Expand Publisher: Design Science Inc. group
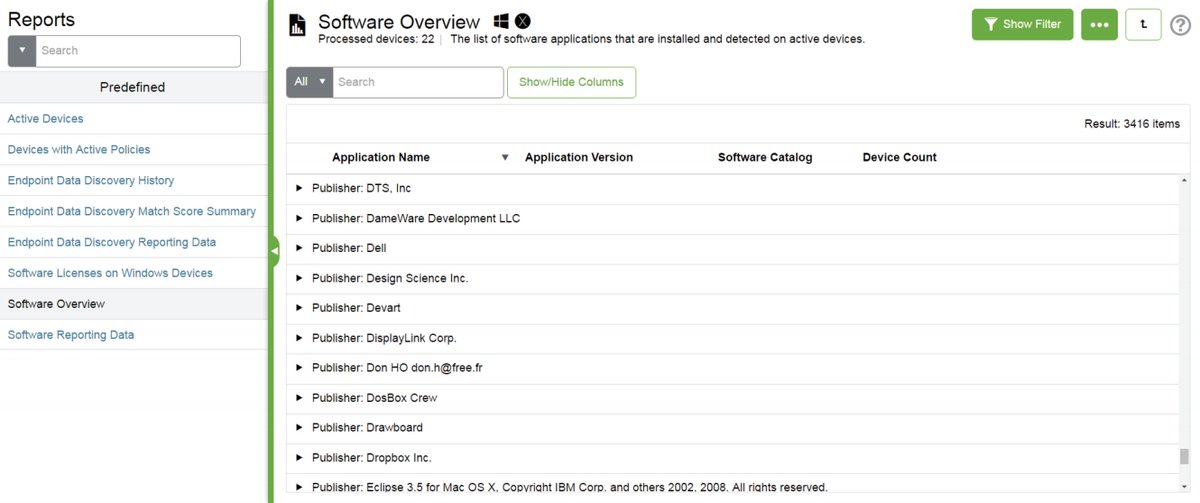Image resolution: width=1200 pixels, height=503 pixels. pyautogui.click(x=298, y=278)
